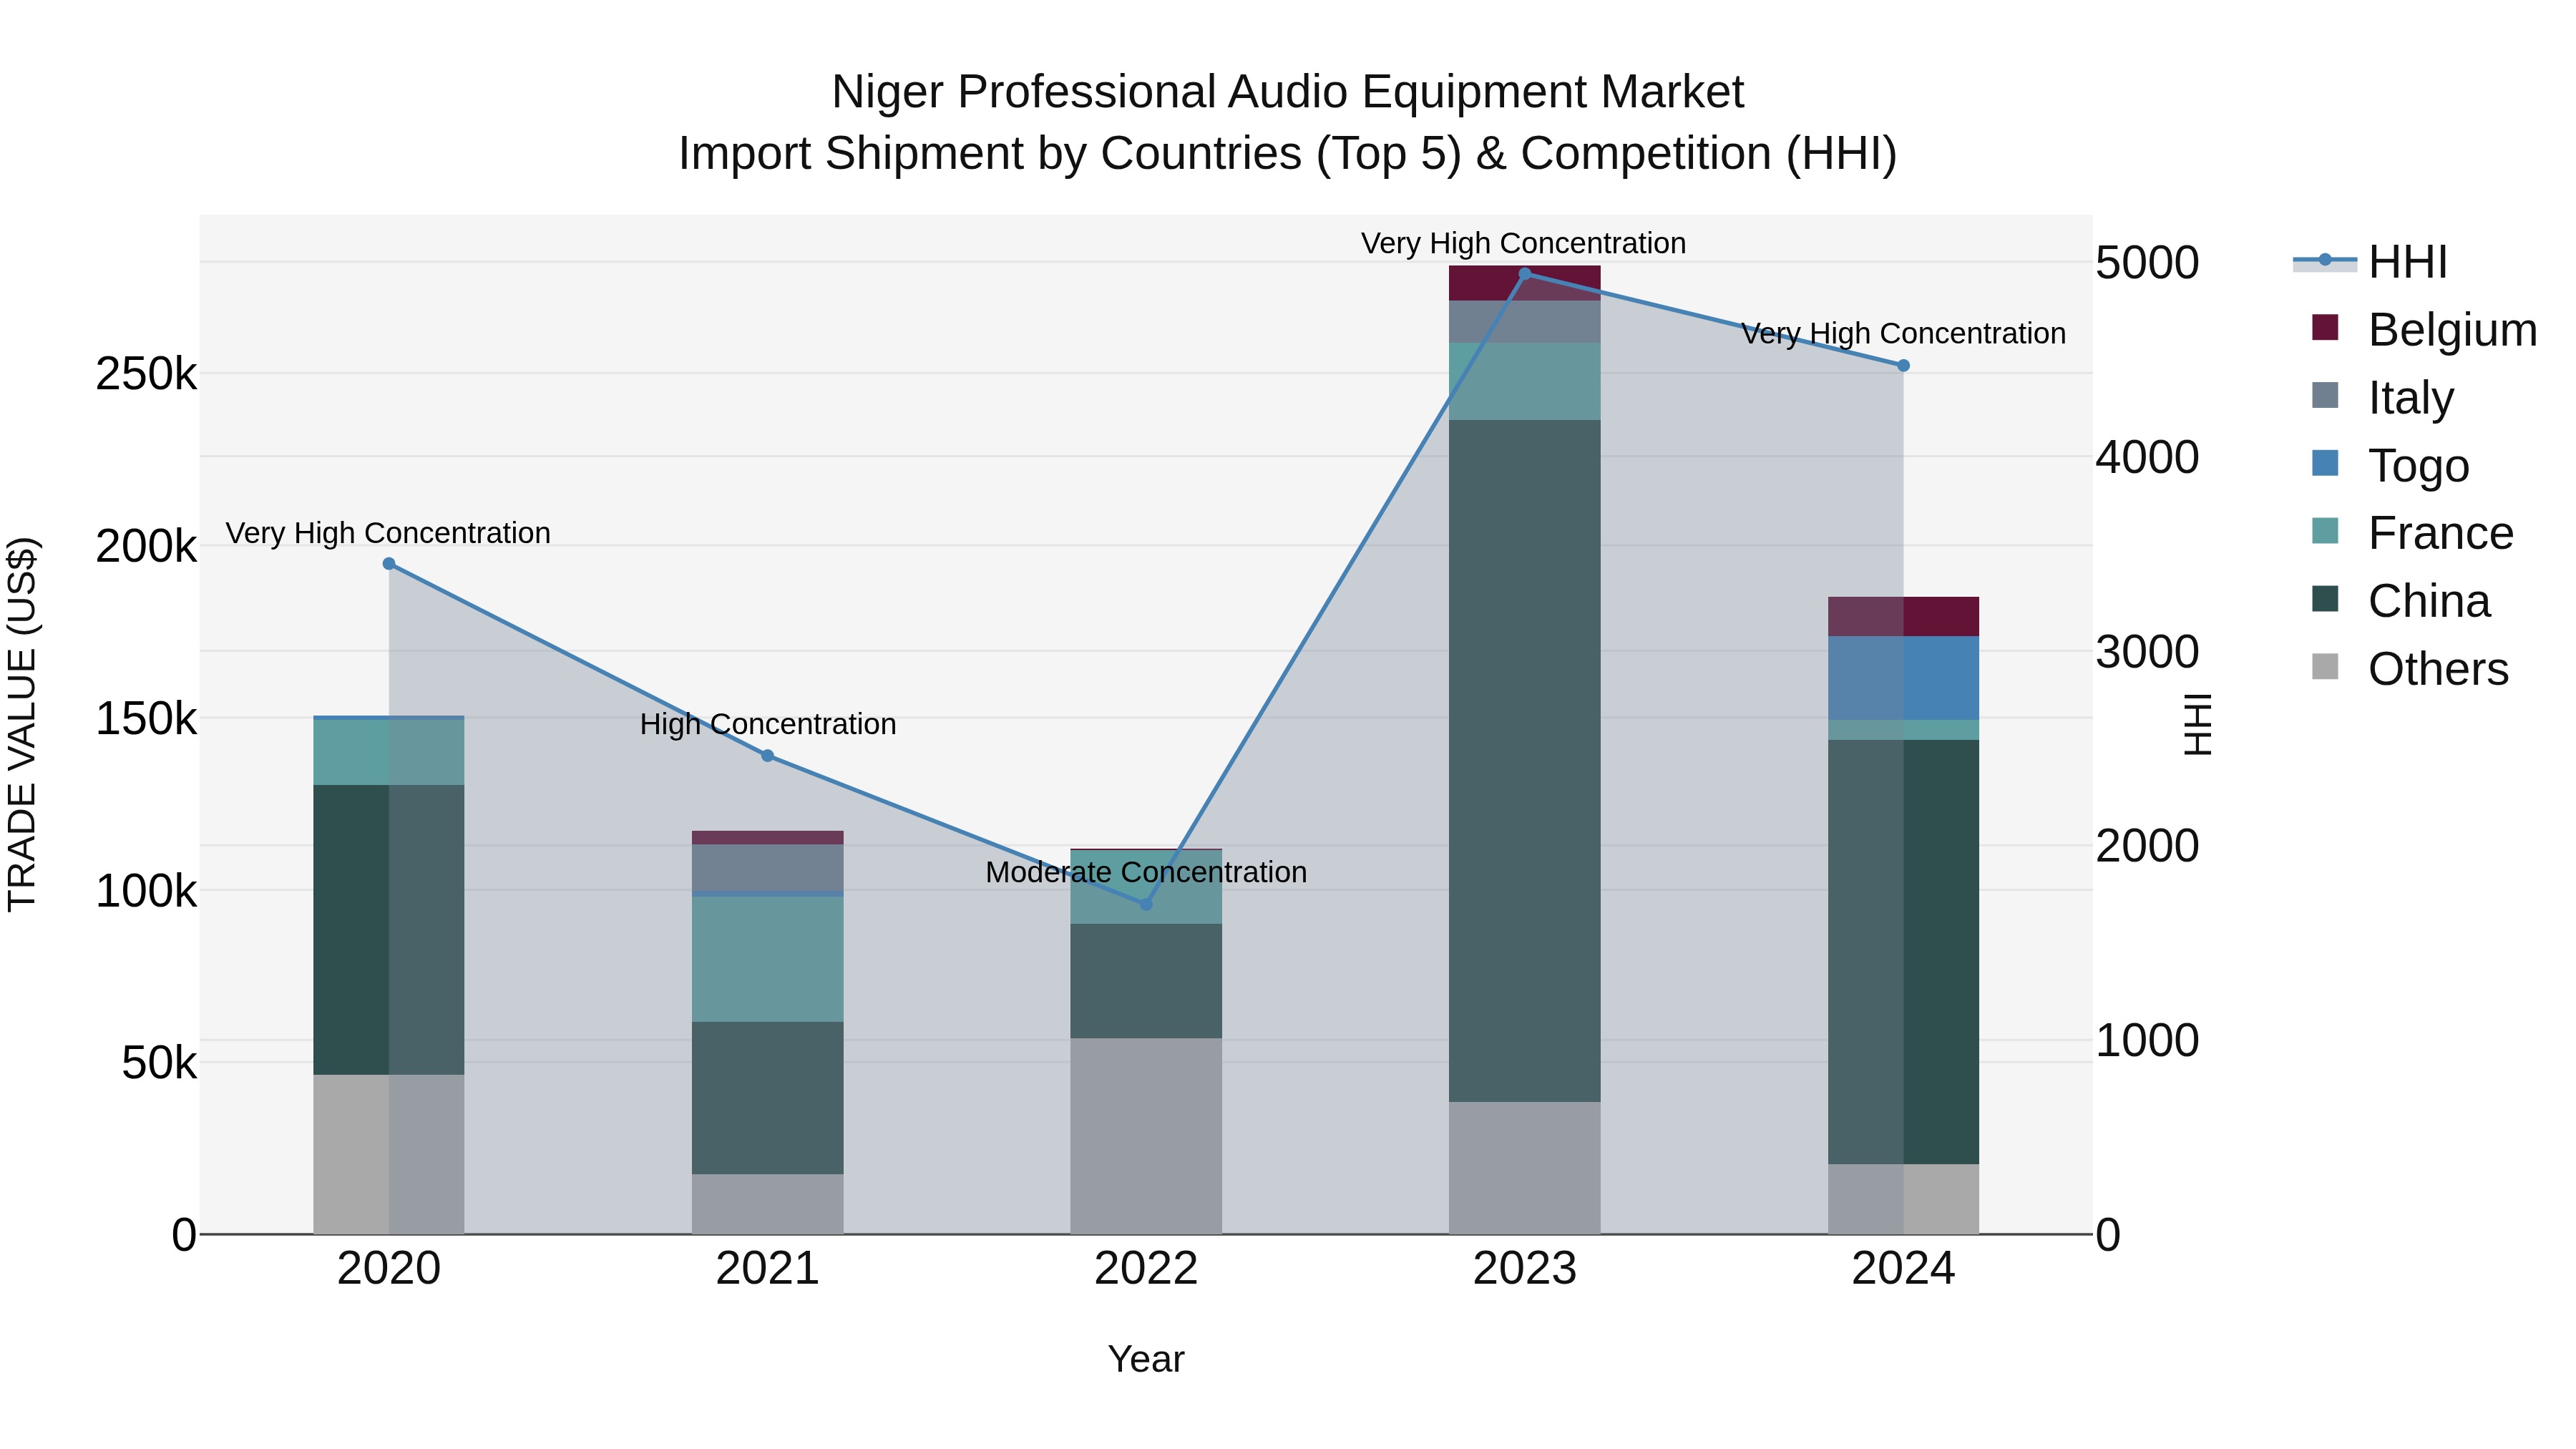Screen dimensions: 2576x1449
Task: Click the 2023 HHI data point marker
Action: click(1525, 273)
